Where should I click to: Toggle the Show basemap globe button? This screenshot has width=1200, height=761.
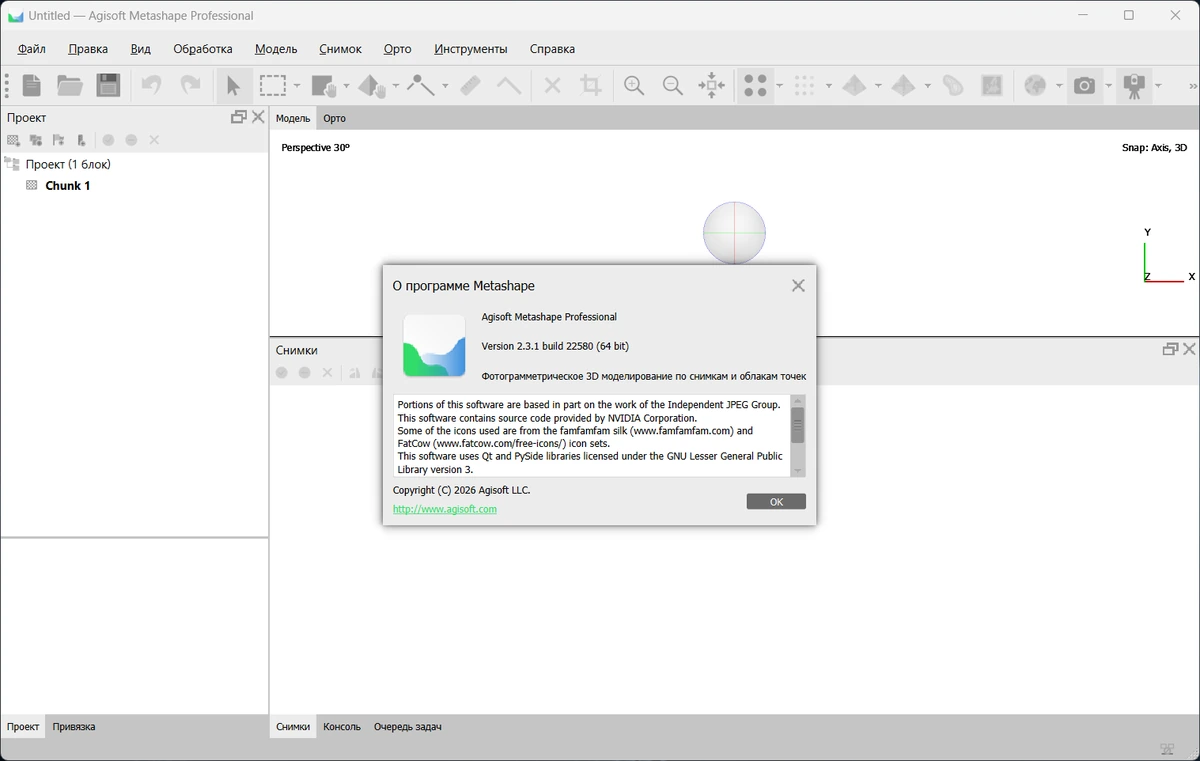click(x=1035, y=86)
